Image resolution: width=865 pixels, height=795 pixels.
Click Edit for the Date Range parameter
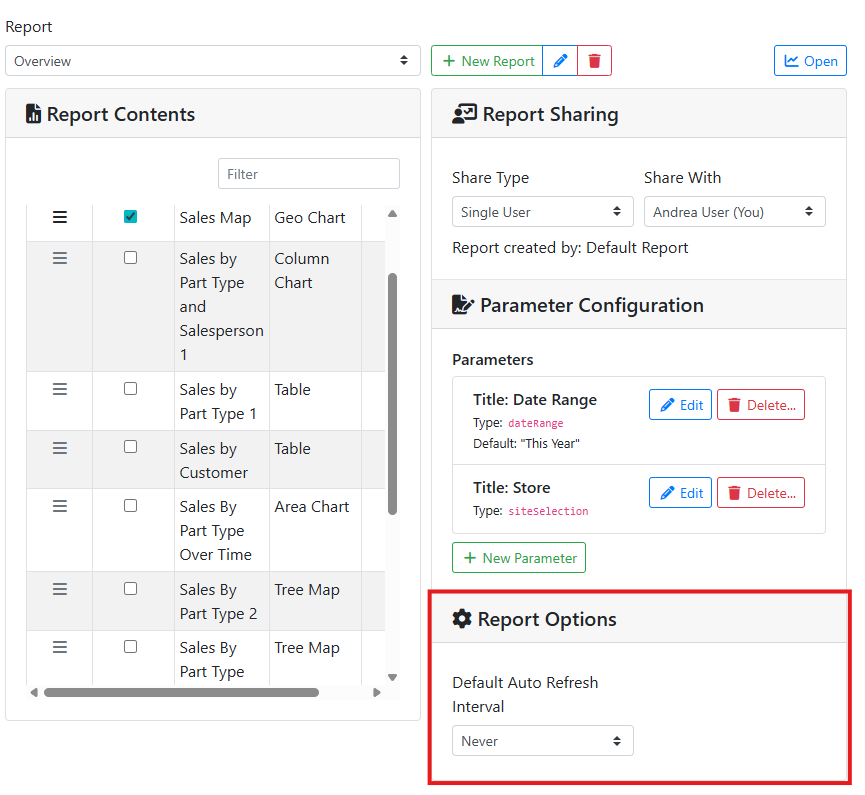(680, 405)
